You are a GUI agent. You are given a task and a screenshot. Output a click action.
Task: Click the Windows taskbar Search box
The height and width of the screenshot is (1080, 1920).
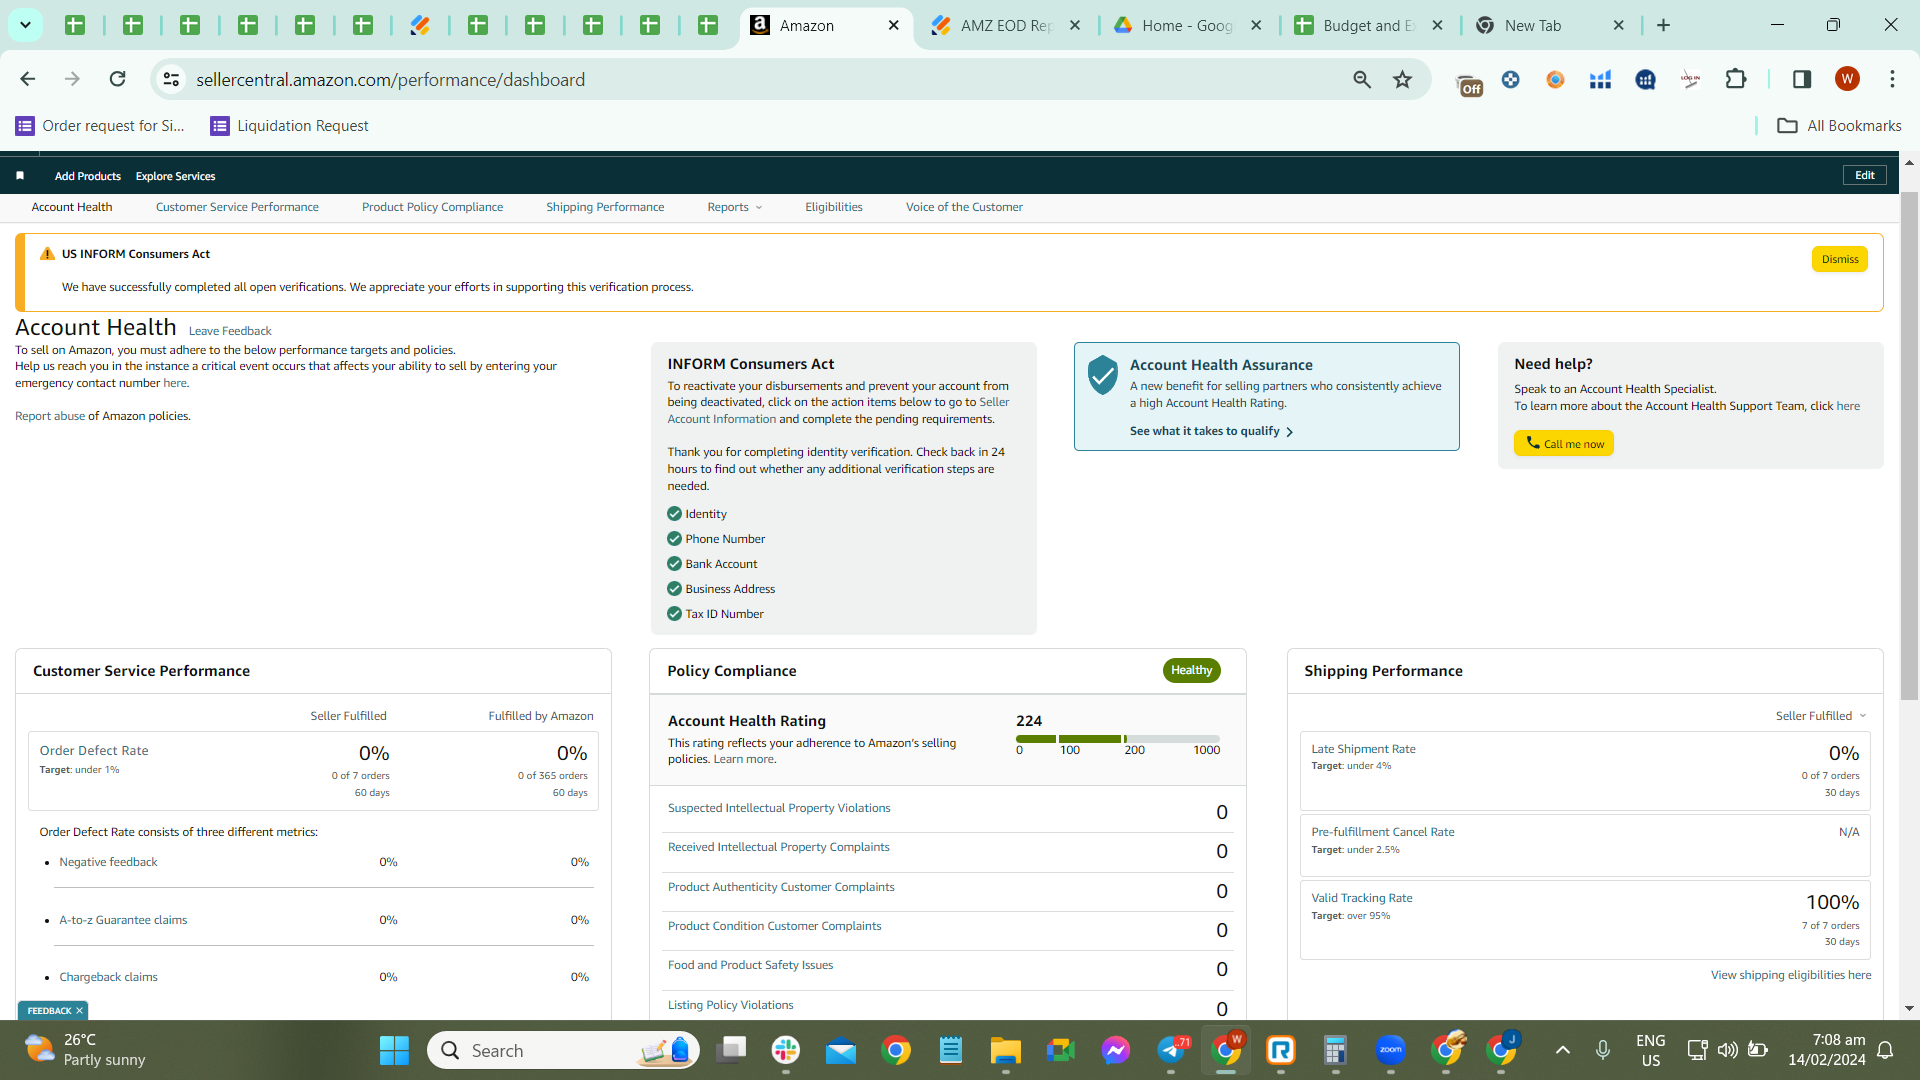pos(563,1050)
